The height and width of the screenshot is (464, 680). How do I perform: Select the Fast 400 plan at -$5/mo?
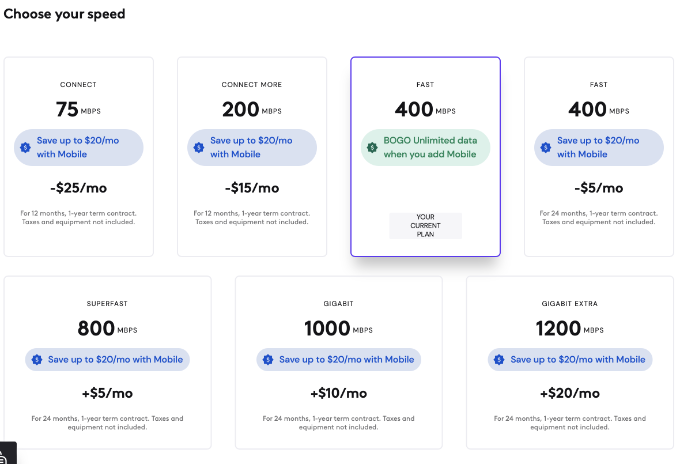(599, 157)
